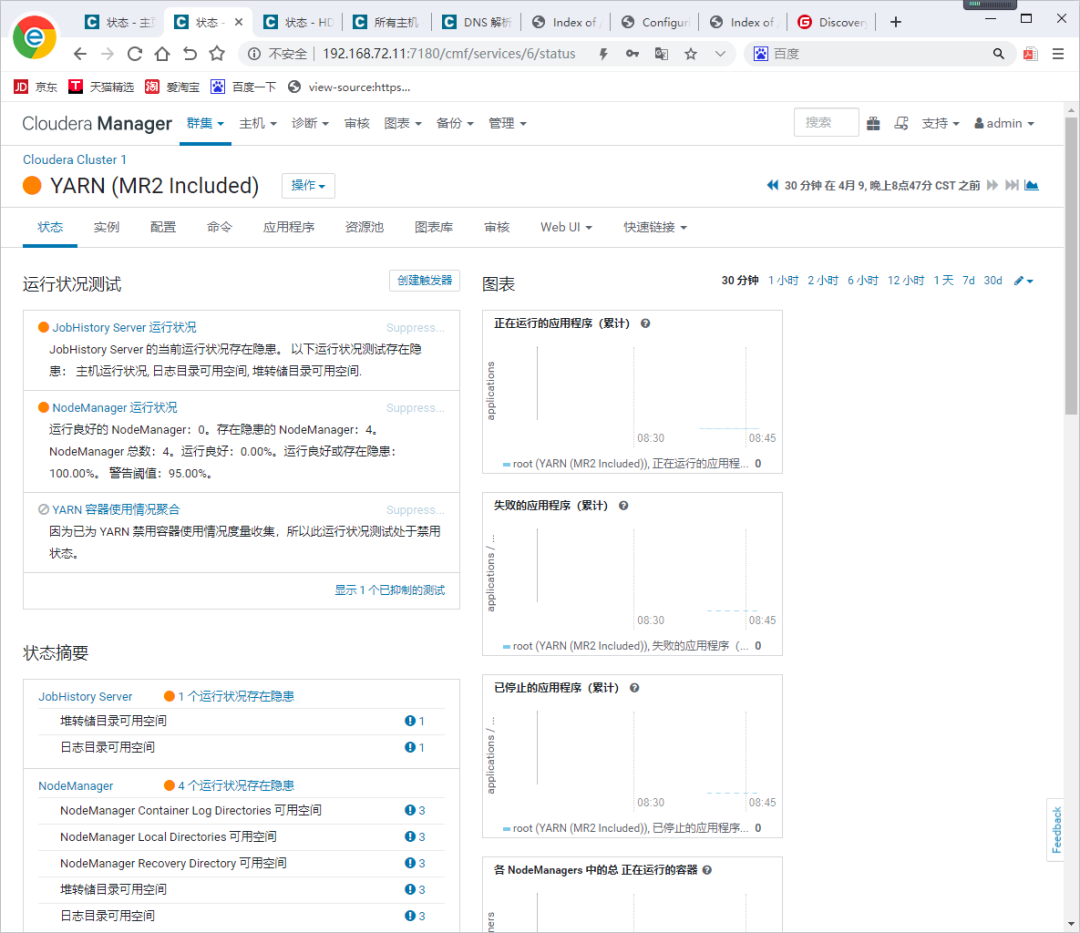Open the 备份 backup dropdown

pos(455,123)
